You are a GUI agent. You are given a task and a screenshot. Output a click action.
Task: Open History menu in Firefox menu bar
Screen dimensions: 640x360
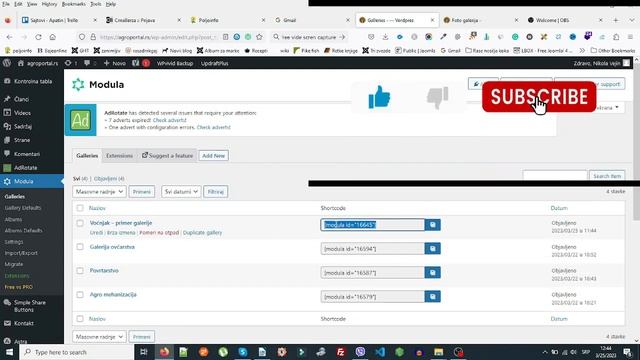click(49, 4)
